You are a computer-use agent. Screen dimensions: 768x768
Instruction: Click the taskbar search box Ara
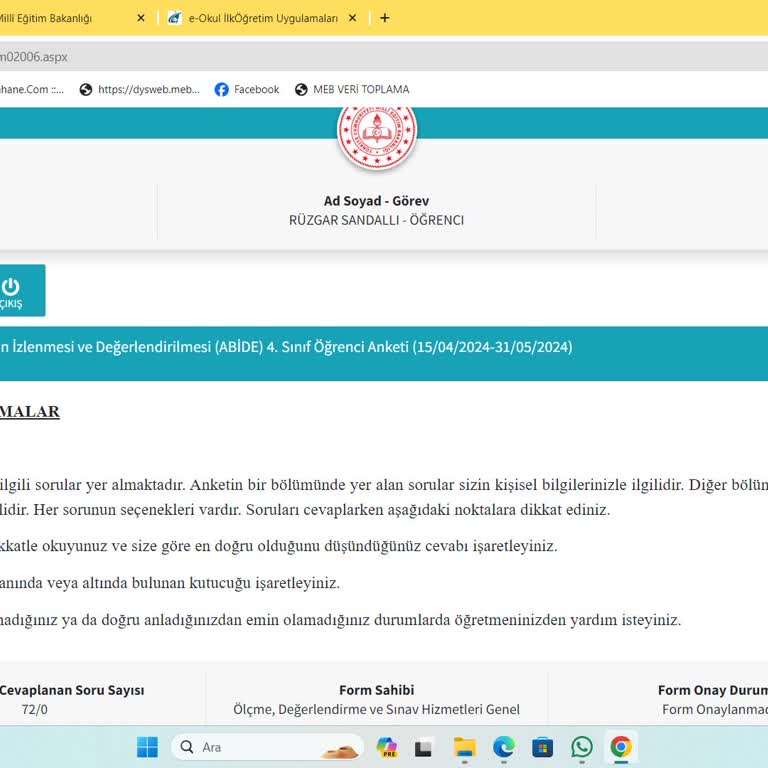(x=267, y=747)
